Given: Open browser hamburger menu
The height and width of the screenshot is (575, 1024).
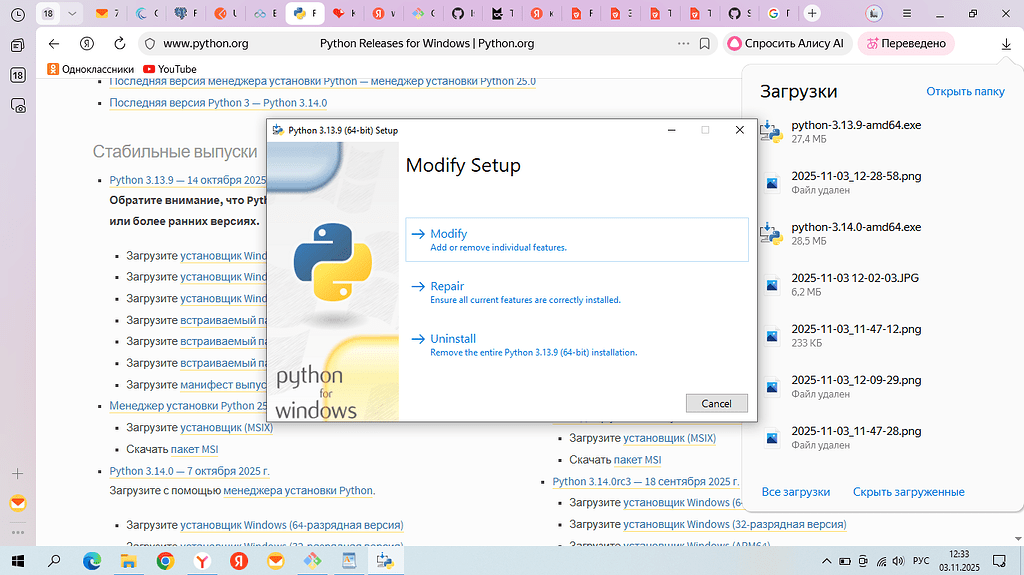Looking at the screenshot, I should [906, 13].
